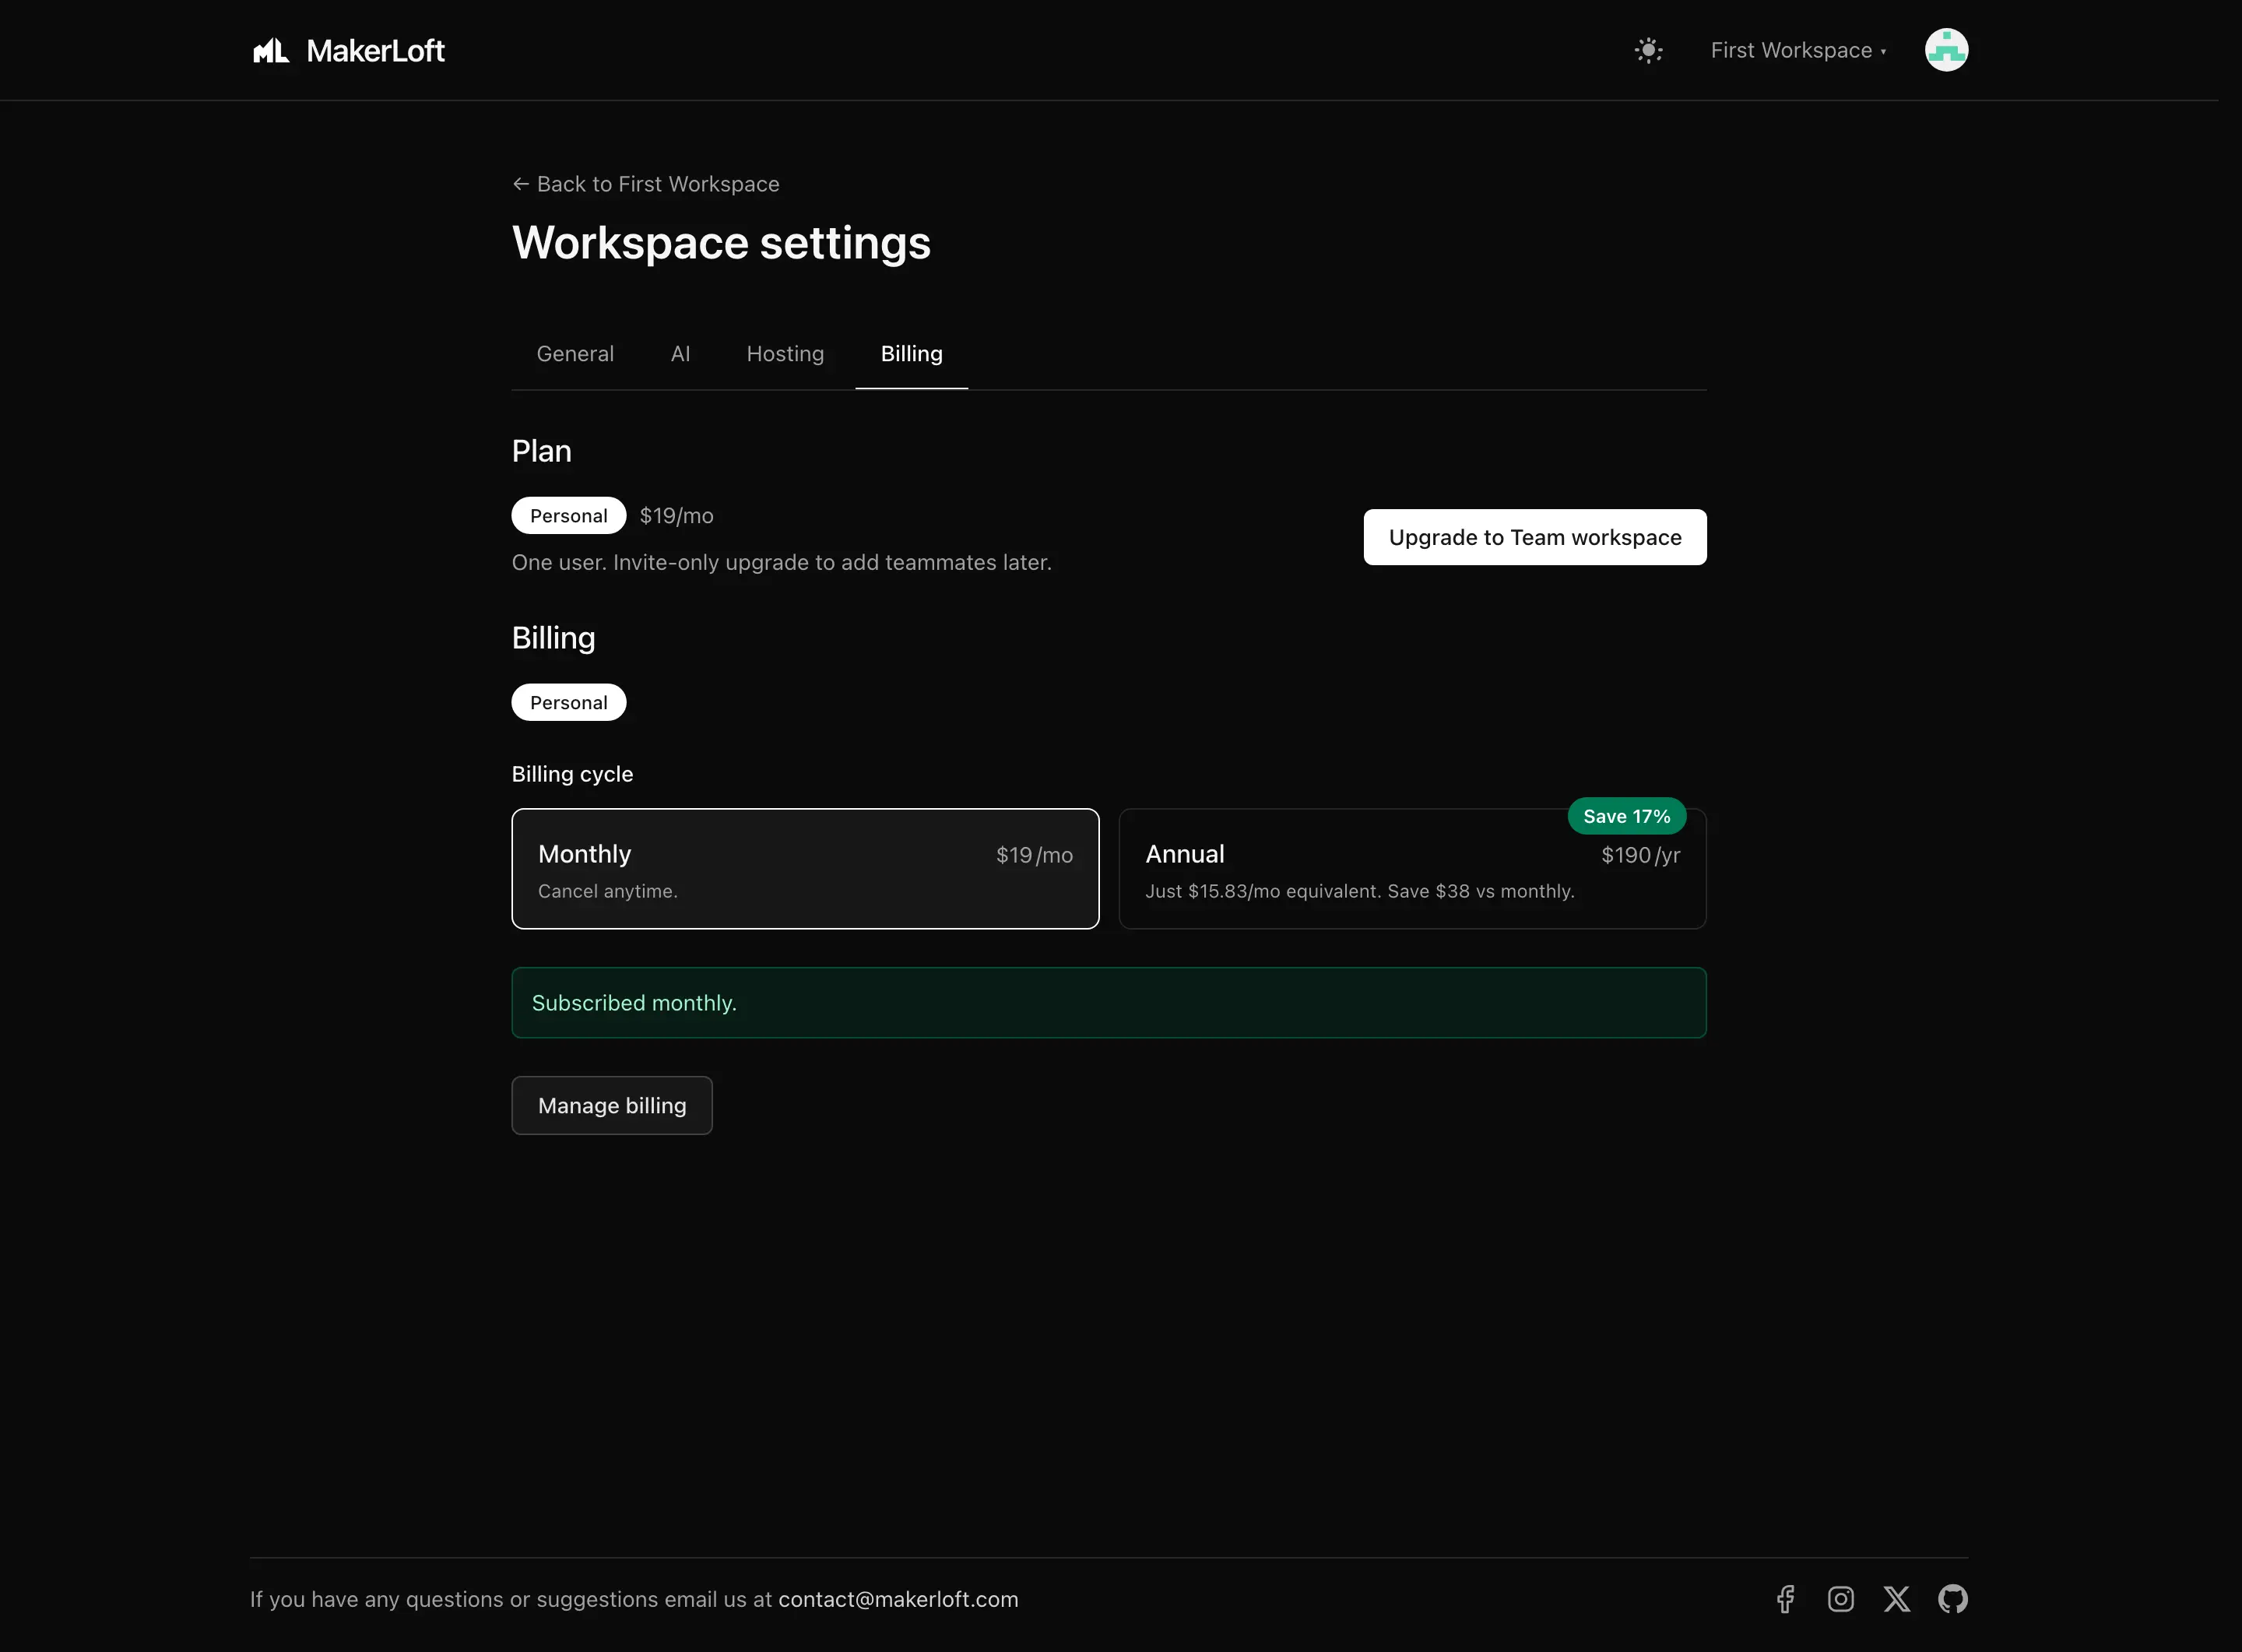
Task: Select the Billing tab
Action: [x=911, y=354]
